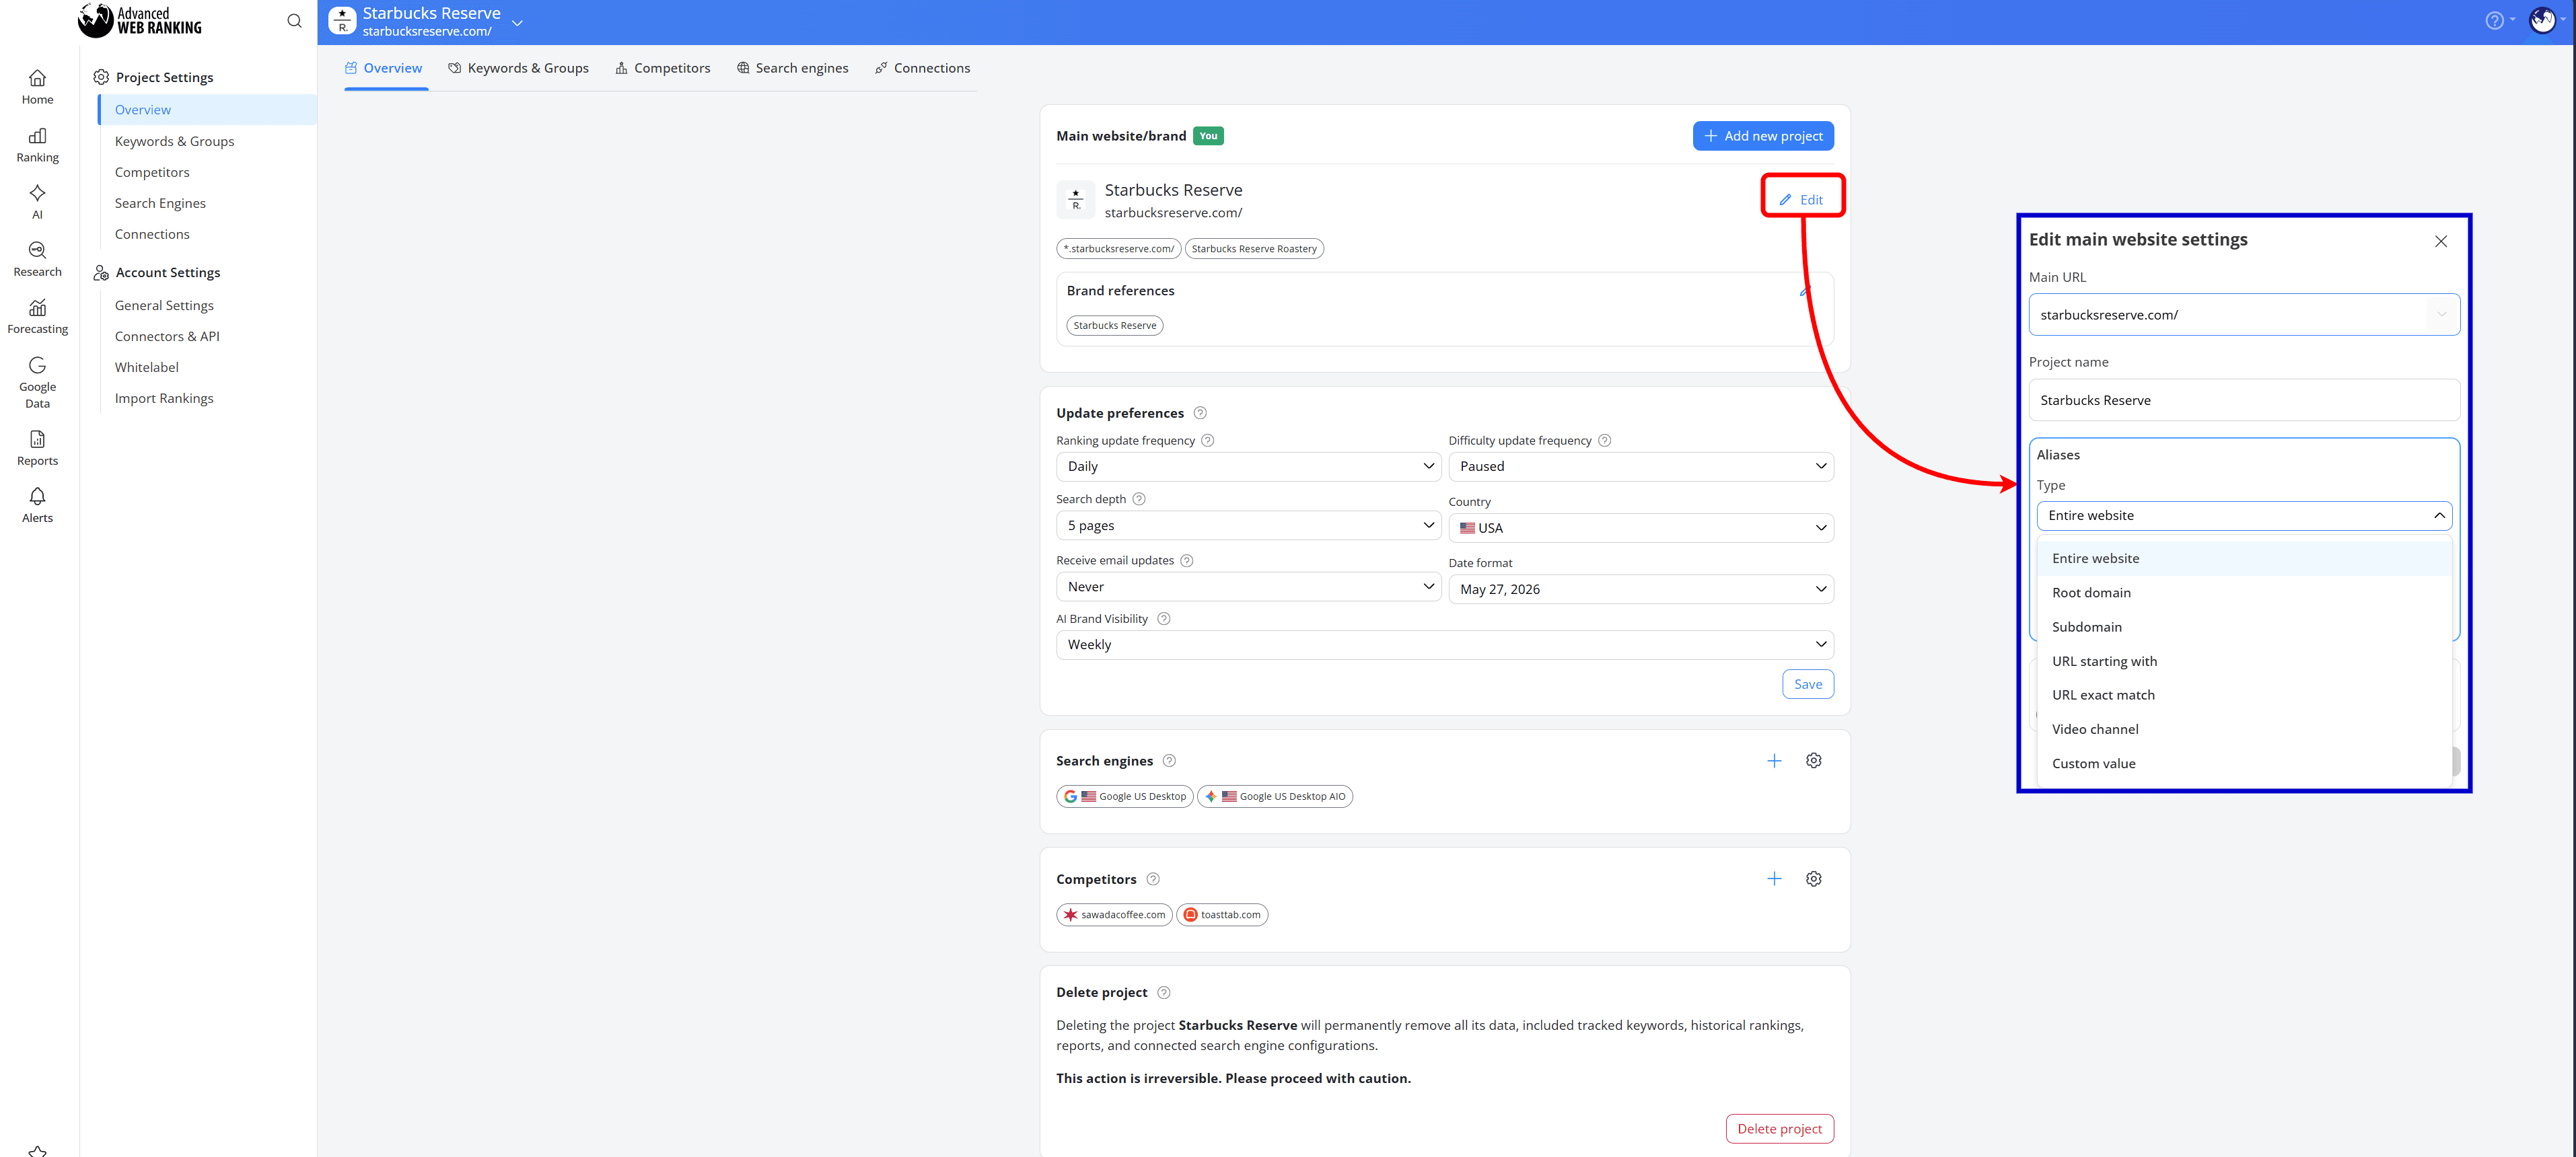Image resolution: width=2576 pixels, height=1157 pixels.
Task: Open General Settings in Account Settings
Action: click(164, 306)
